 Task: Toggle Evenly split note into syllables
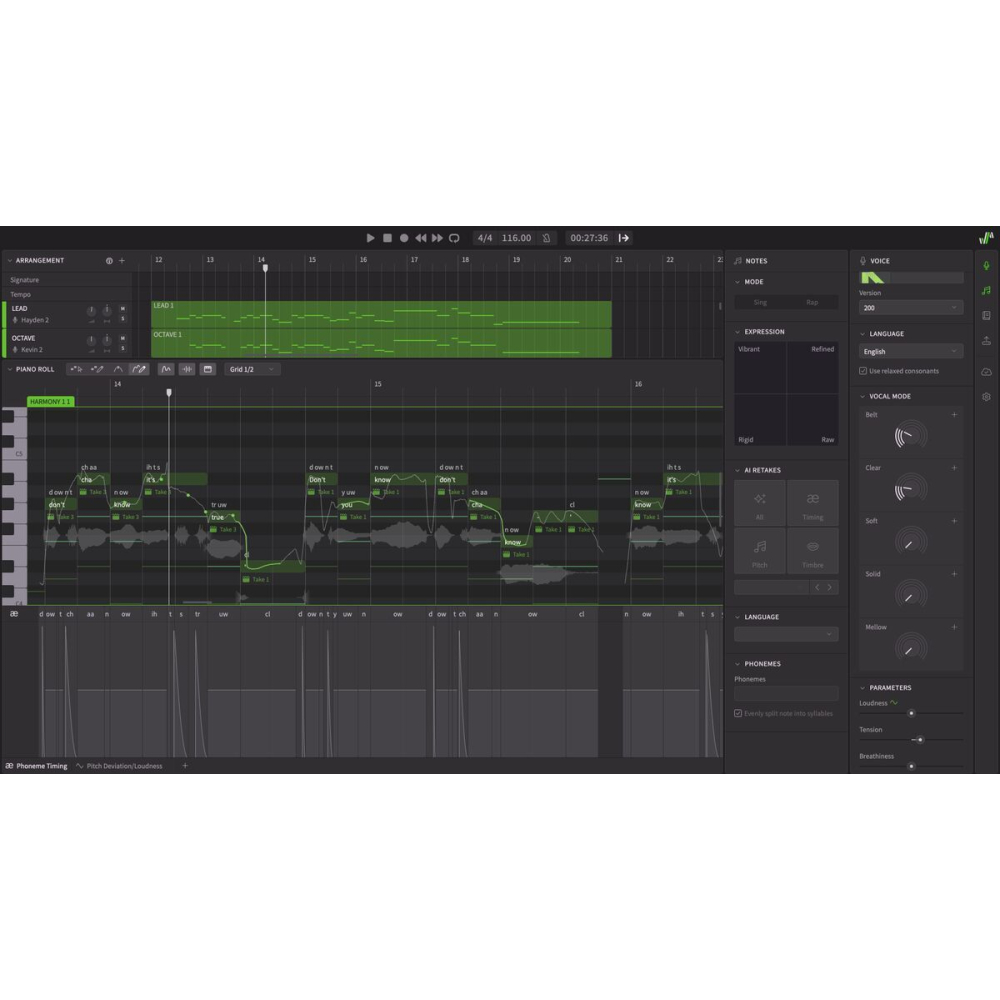pos(739,713)
